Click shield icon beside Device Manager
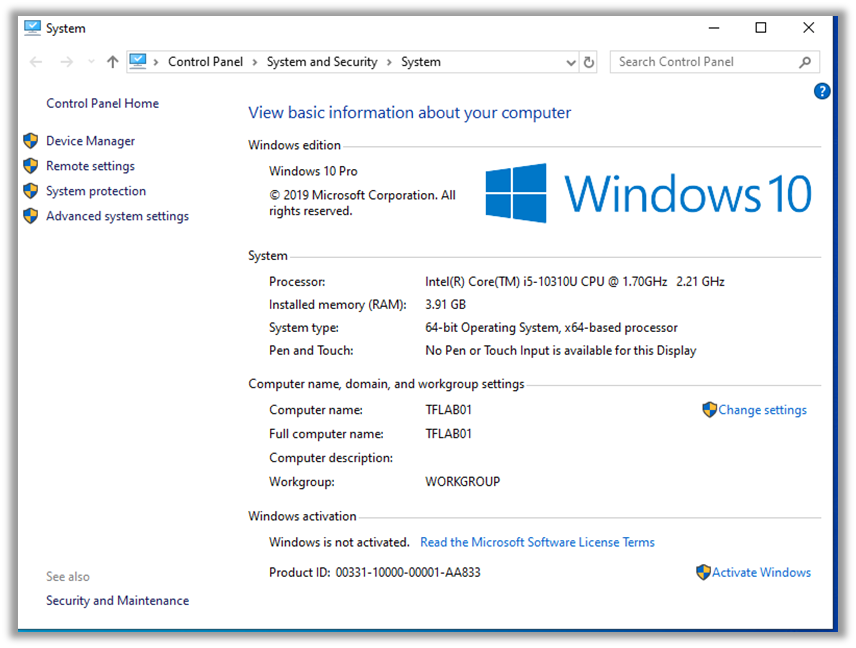Image resolution: width=856 pixels, height=648 pixels. click(31, 141)
